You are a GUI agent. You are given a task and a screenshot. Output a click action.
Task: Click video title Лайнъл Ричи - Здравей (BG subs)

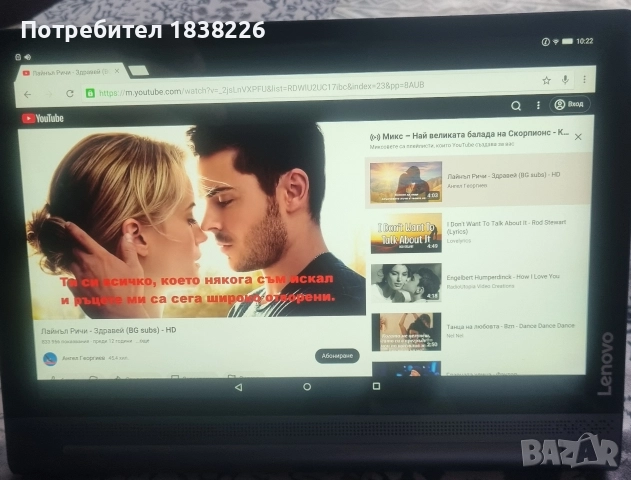tap(109, 330)
